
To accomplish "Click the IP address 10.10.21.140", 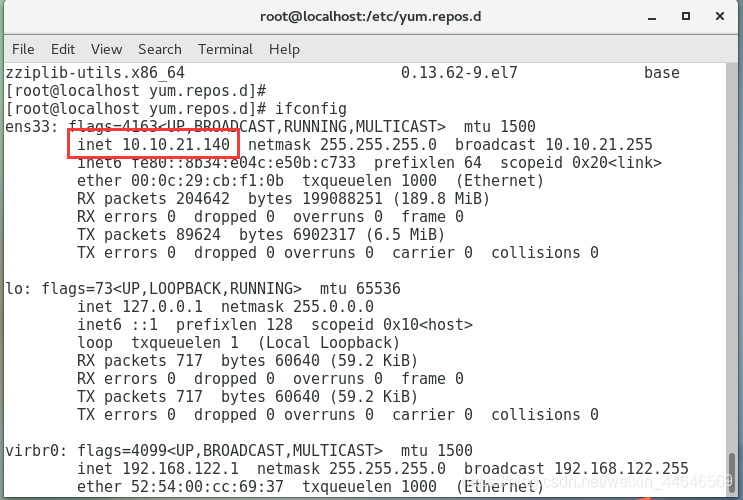I will (176, 145).
